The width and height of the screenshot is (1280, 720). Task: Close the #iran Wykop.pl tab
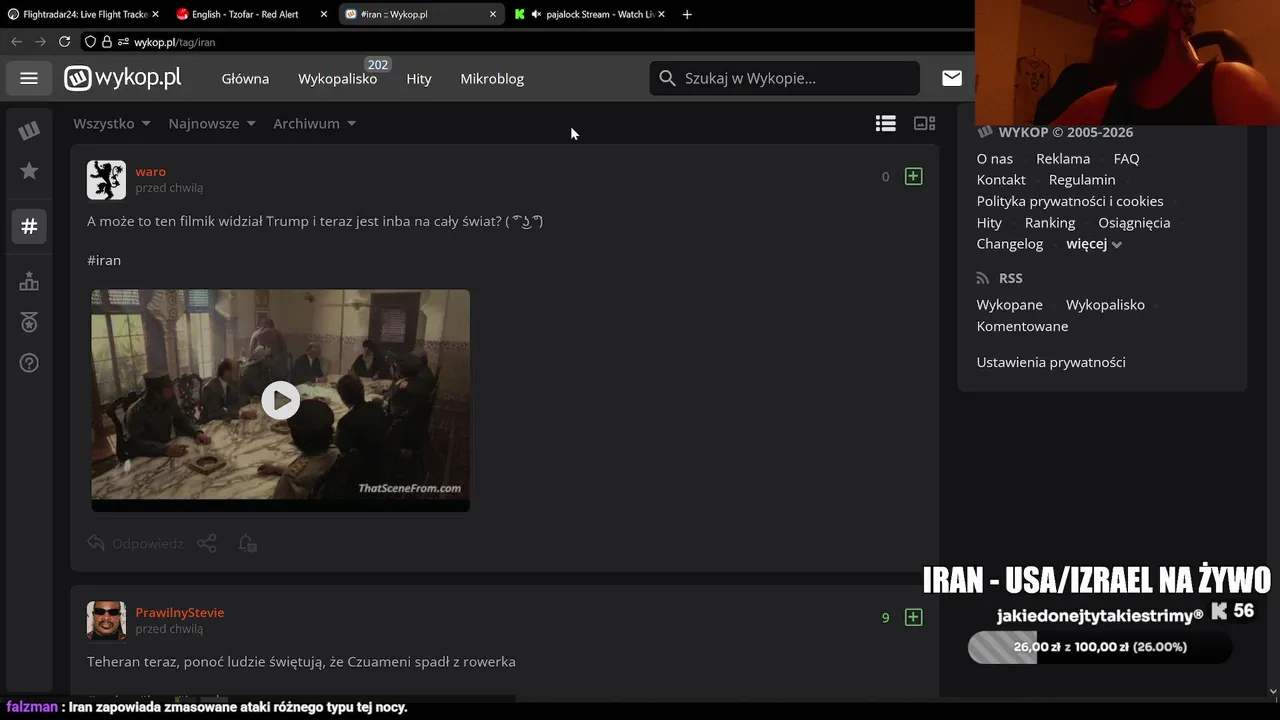493,14
